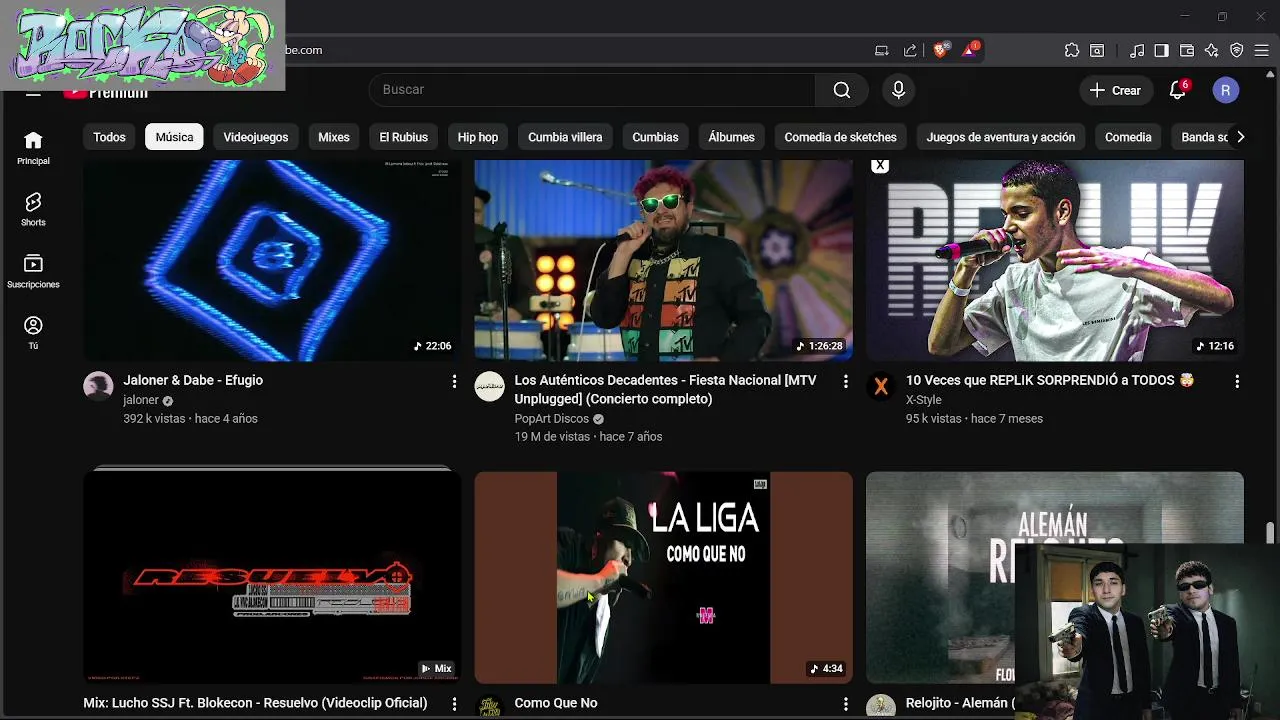Select the Mixes filter chip

click(334, 137)
